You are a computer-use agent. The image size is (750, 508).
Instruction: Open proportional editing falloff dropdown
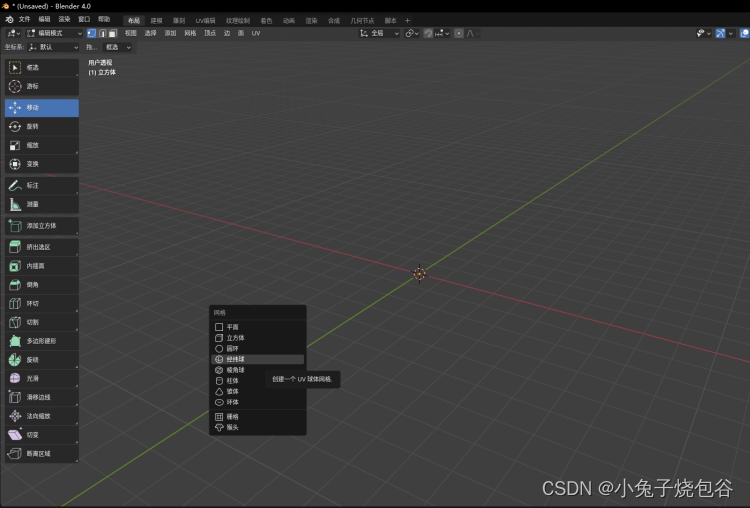coord(473,33)
